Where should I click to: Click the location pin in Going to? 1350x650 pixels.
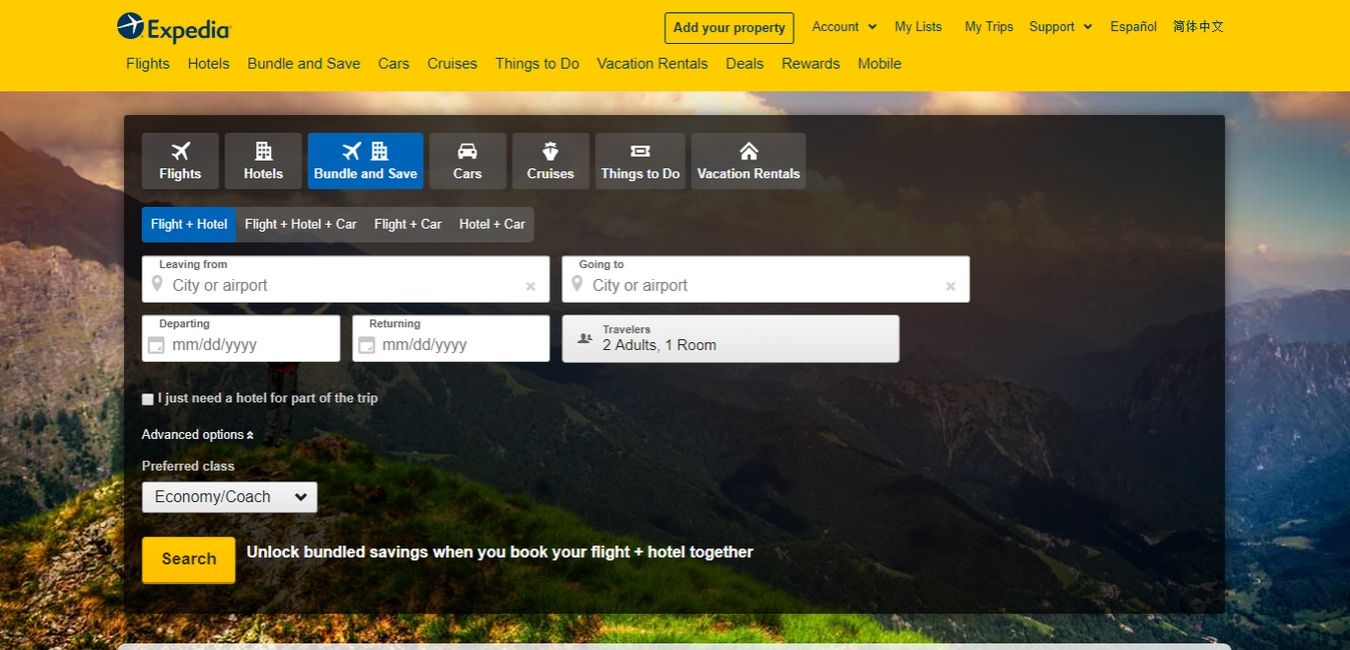coord(577,285)
